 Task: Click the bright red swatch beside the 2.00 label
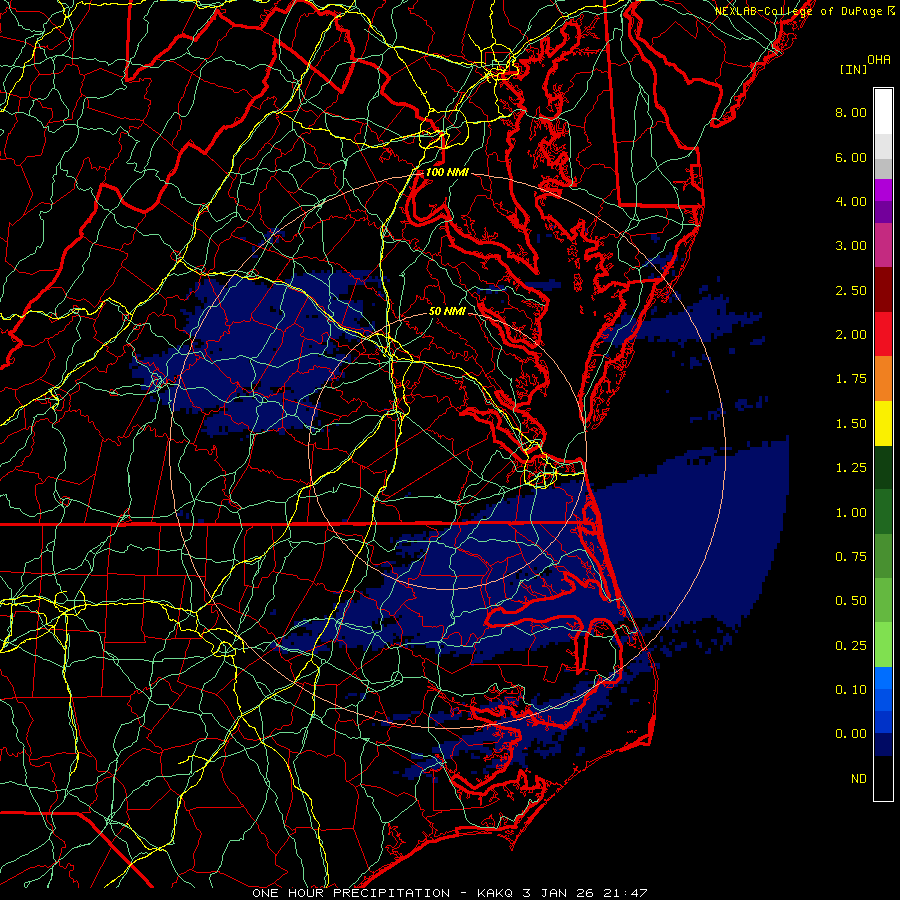coord(883,334)
